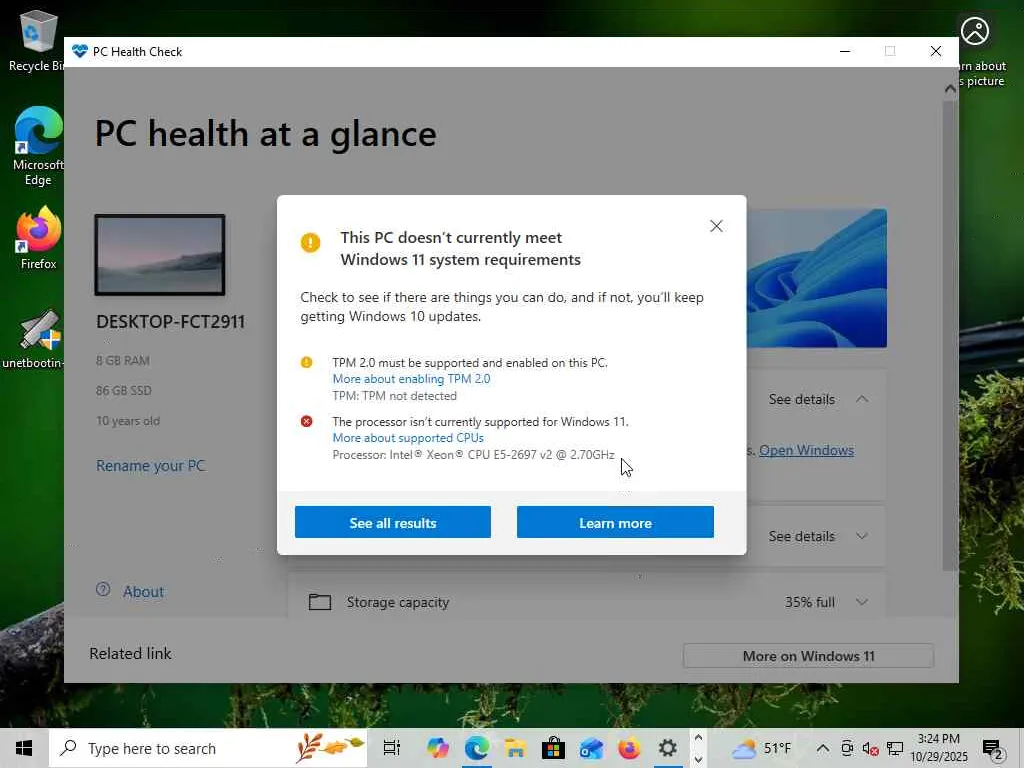This screenshot has width=1024, height=768.
Task: Close the Windows 11 requirements dialog
Action: point(716,226)
